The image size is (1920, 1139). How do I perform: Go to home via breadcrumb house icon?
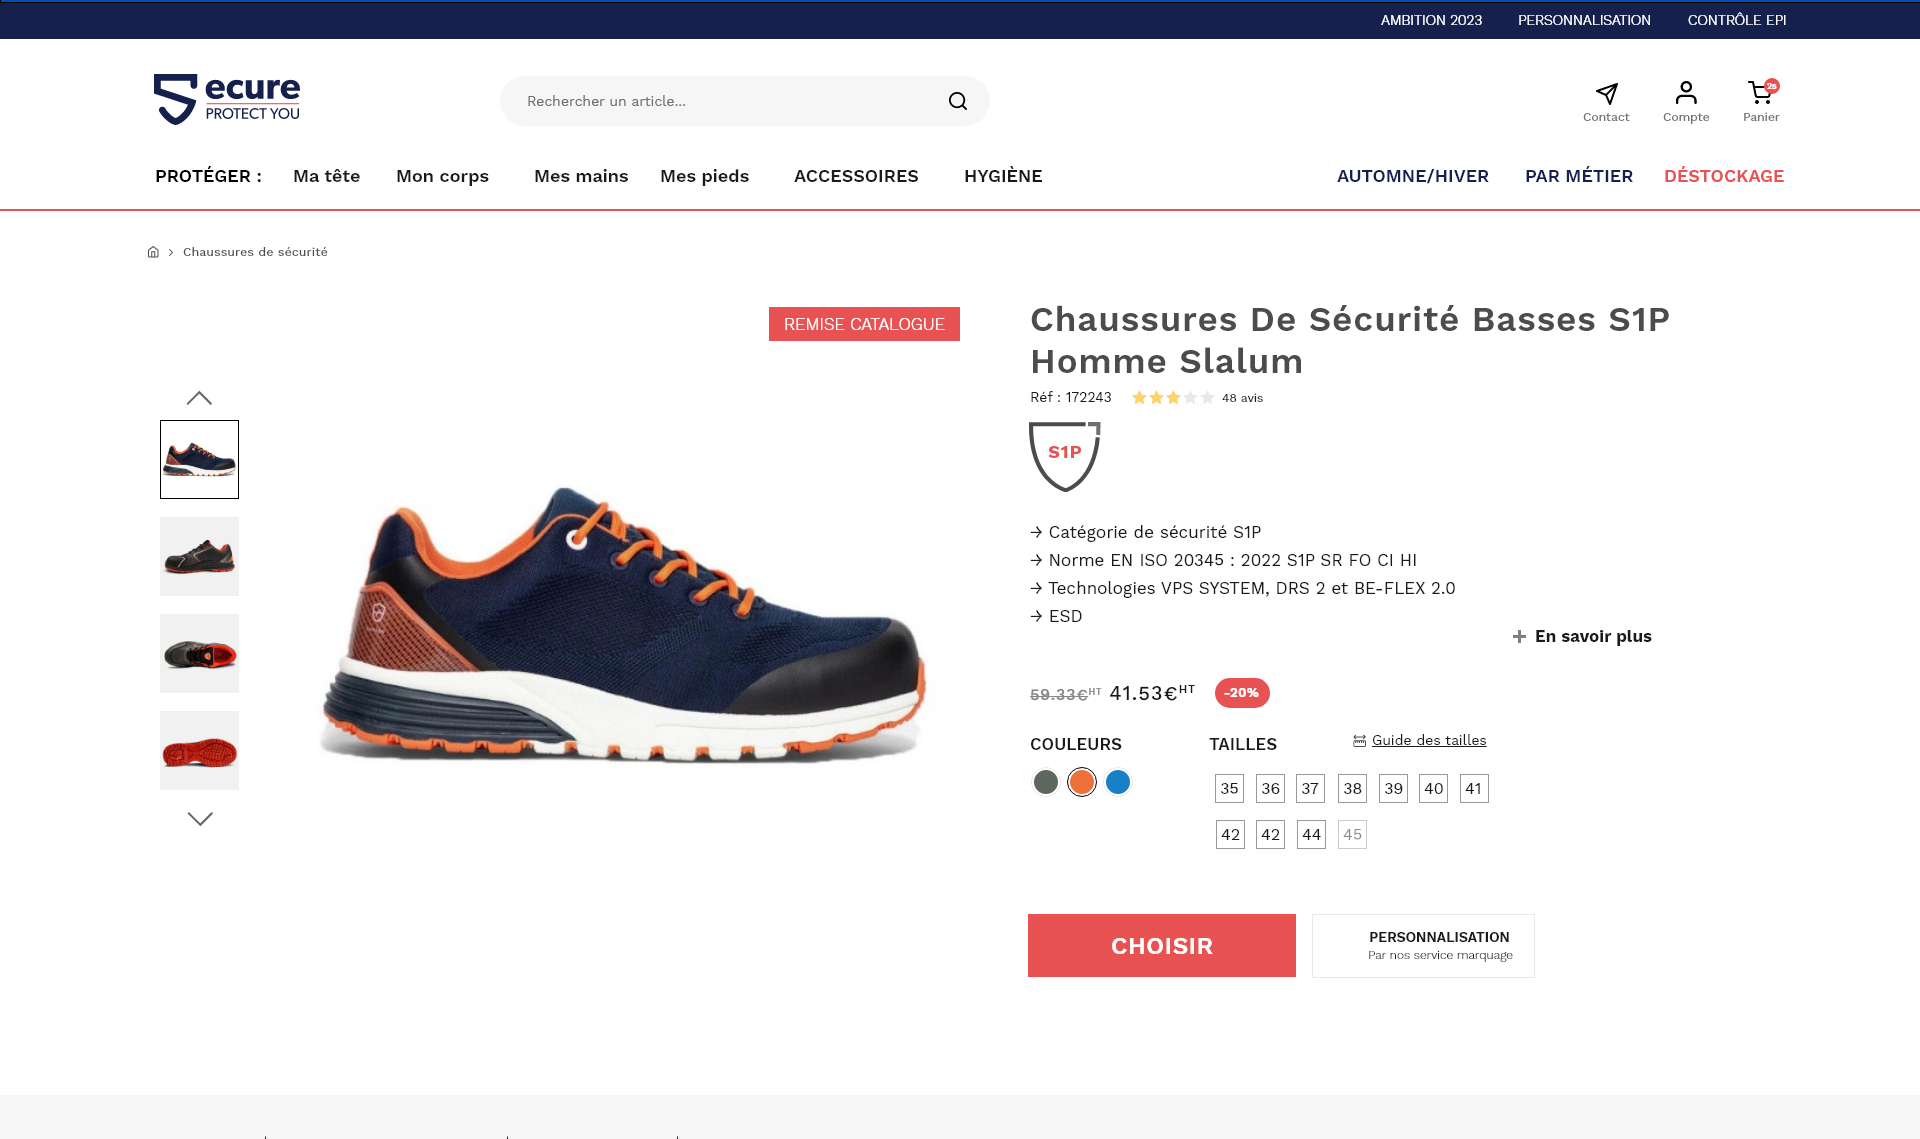[153, 252]
